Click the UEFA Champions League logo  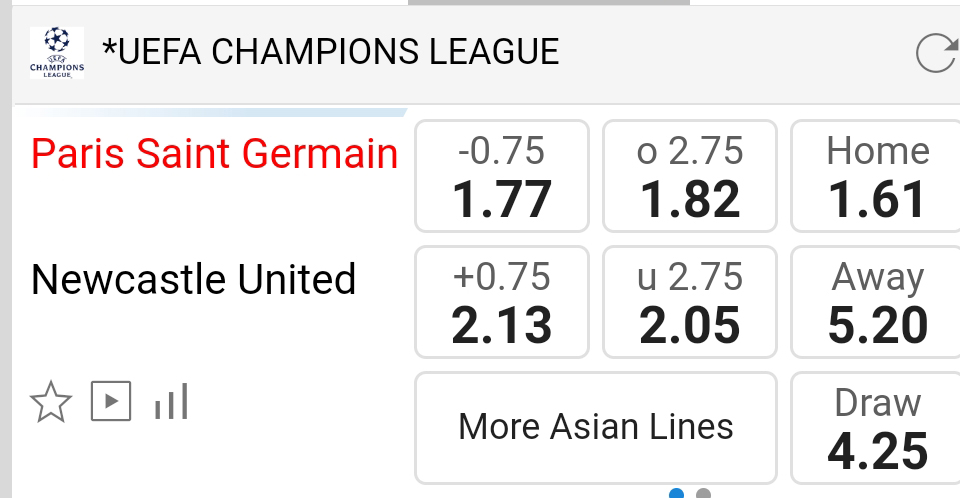click(x=57, y=52)
